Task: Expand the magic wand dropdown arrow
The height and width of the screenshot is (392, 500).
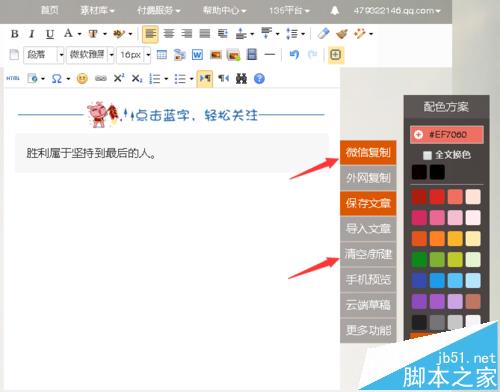Action: click(371, 34)
